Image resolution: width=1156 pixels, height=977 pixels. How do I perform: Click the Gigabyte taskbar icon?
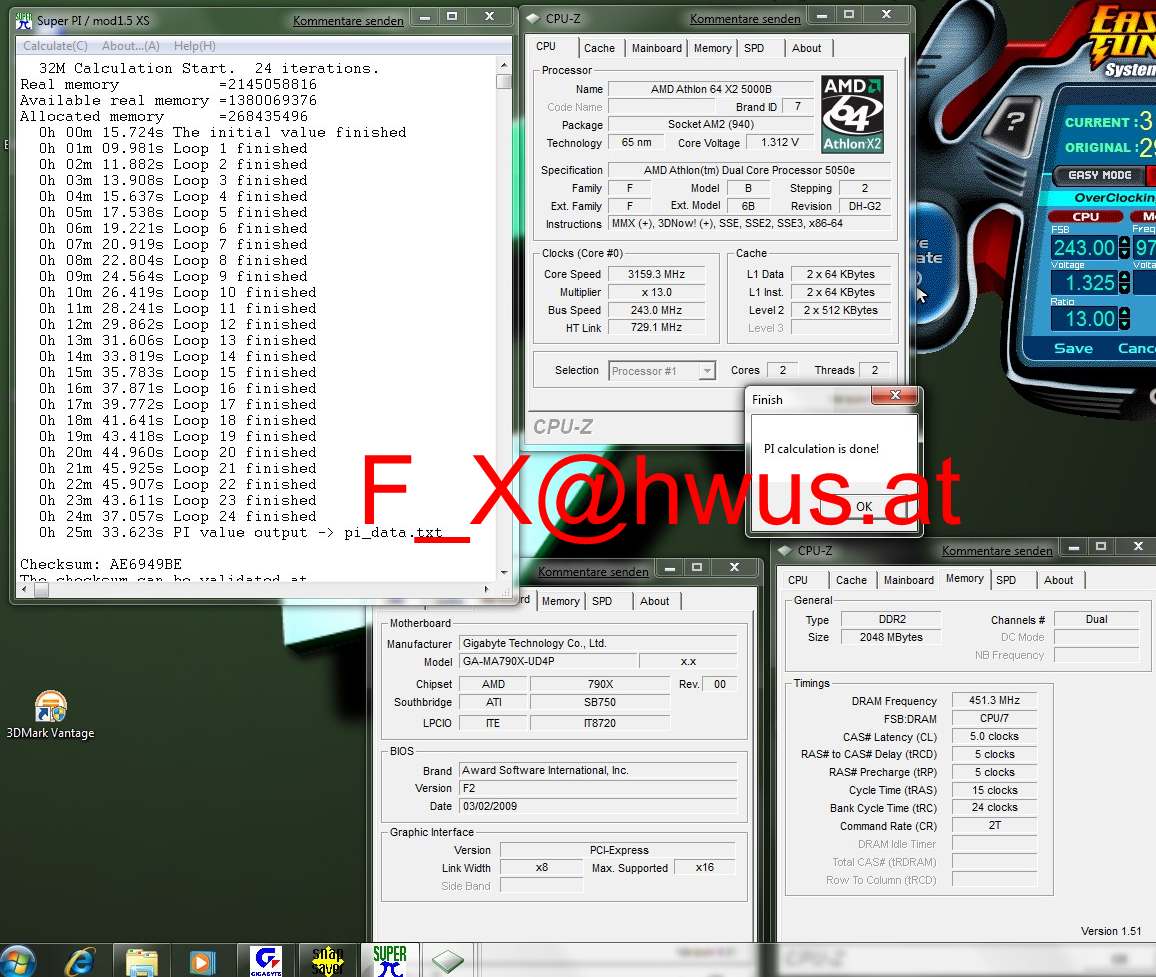click(265, 962)
